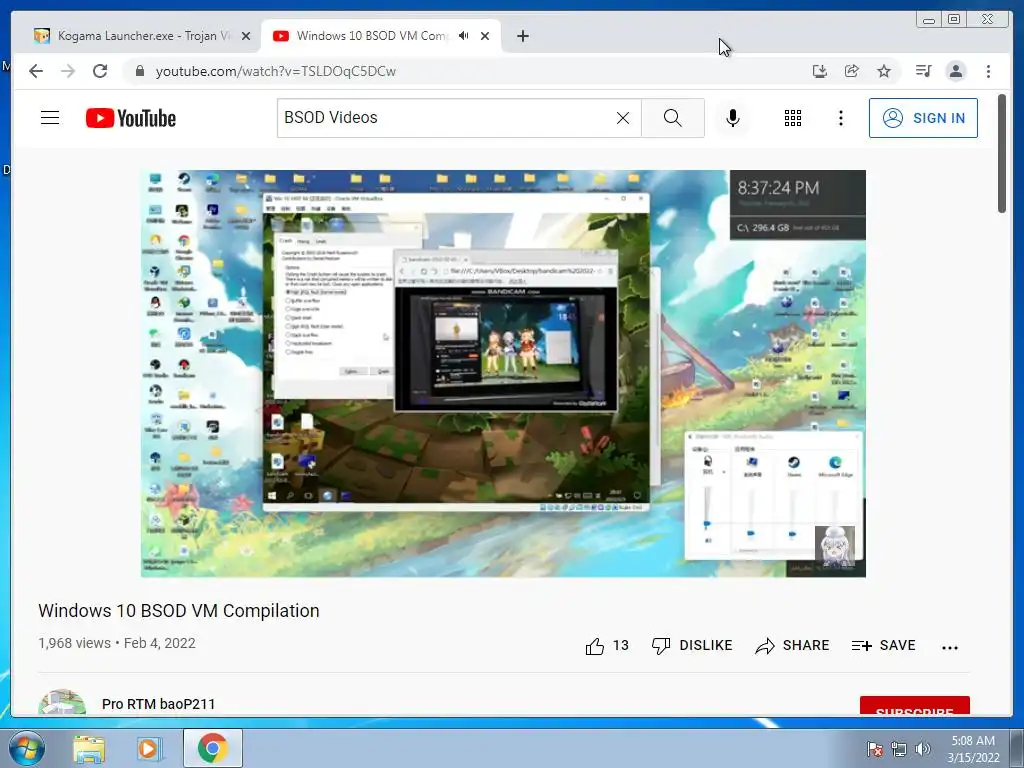Open the Windows Start menu
Image resolution: width=1024 pixels, height=768 pixels.
[x=26, y=748]
